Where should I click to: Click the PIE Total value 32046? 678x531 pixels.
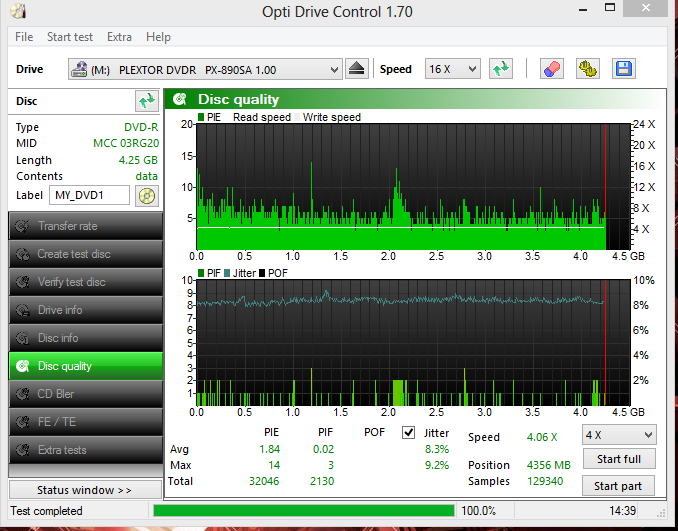point(264,481)
